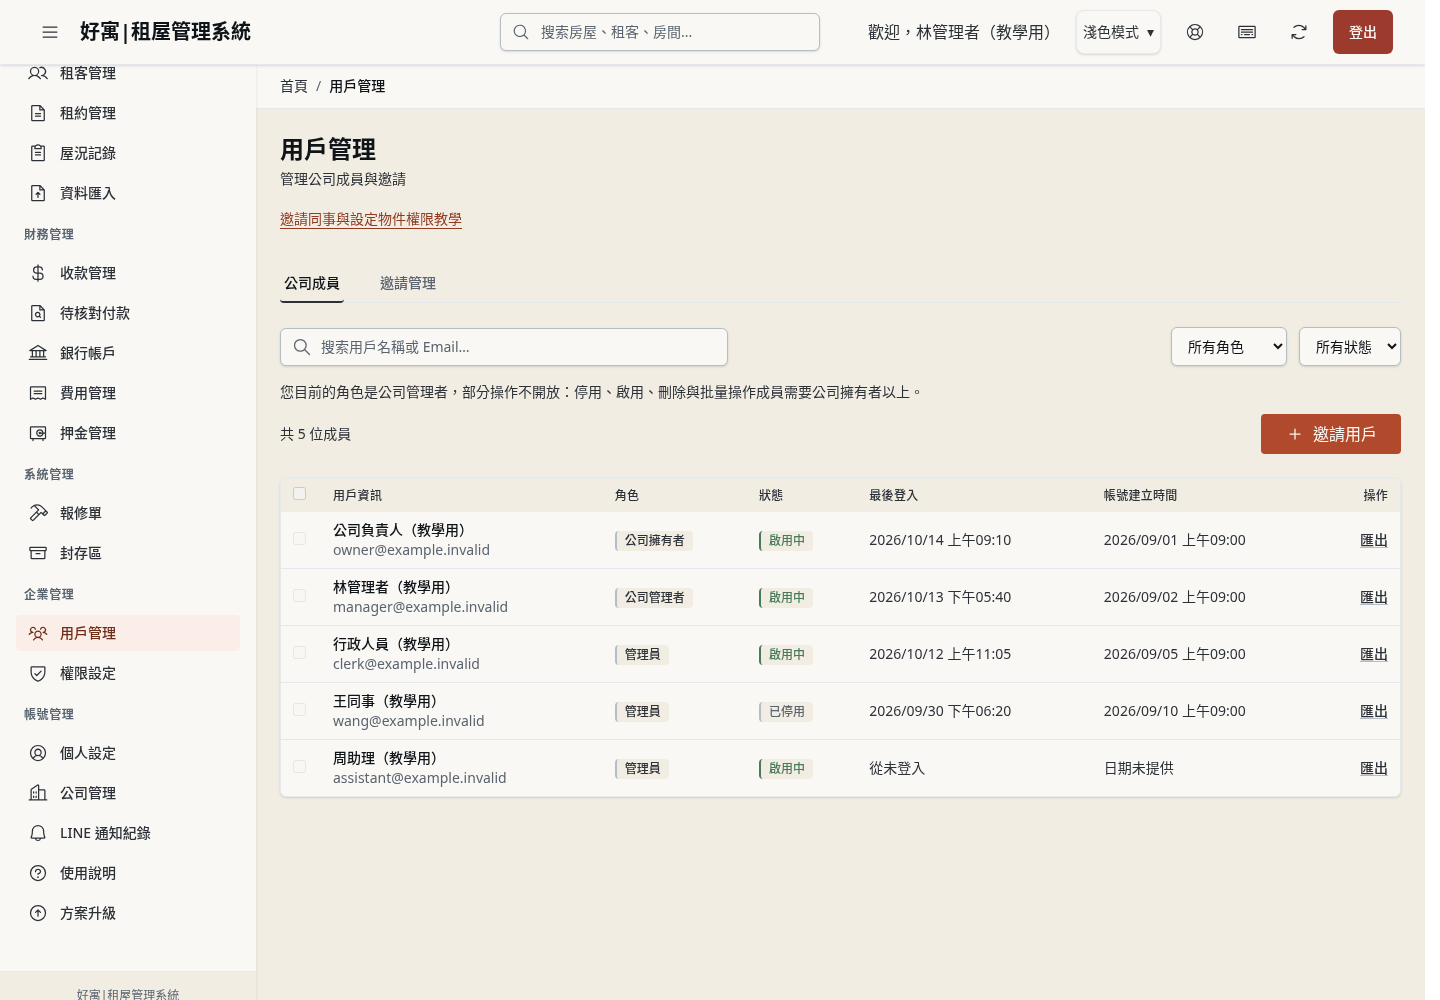Screen dimensions: 1440x1000
Task: Focus the 搜索房屋、租客、房間 search field
Action: 660,32
